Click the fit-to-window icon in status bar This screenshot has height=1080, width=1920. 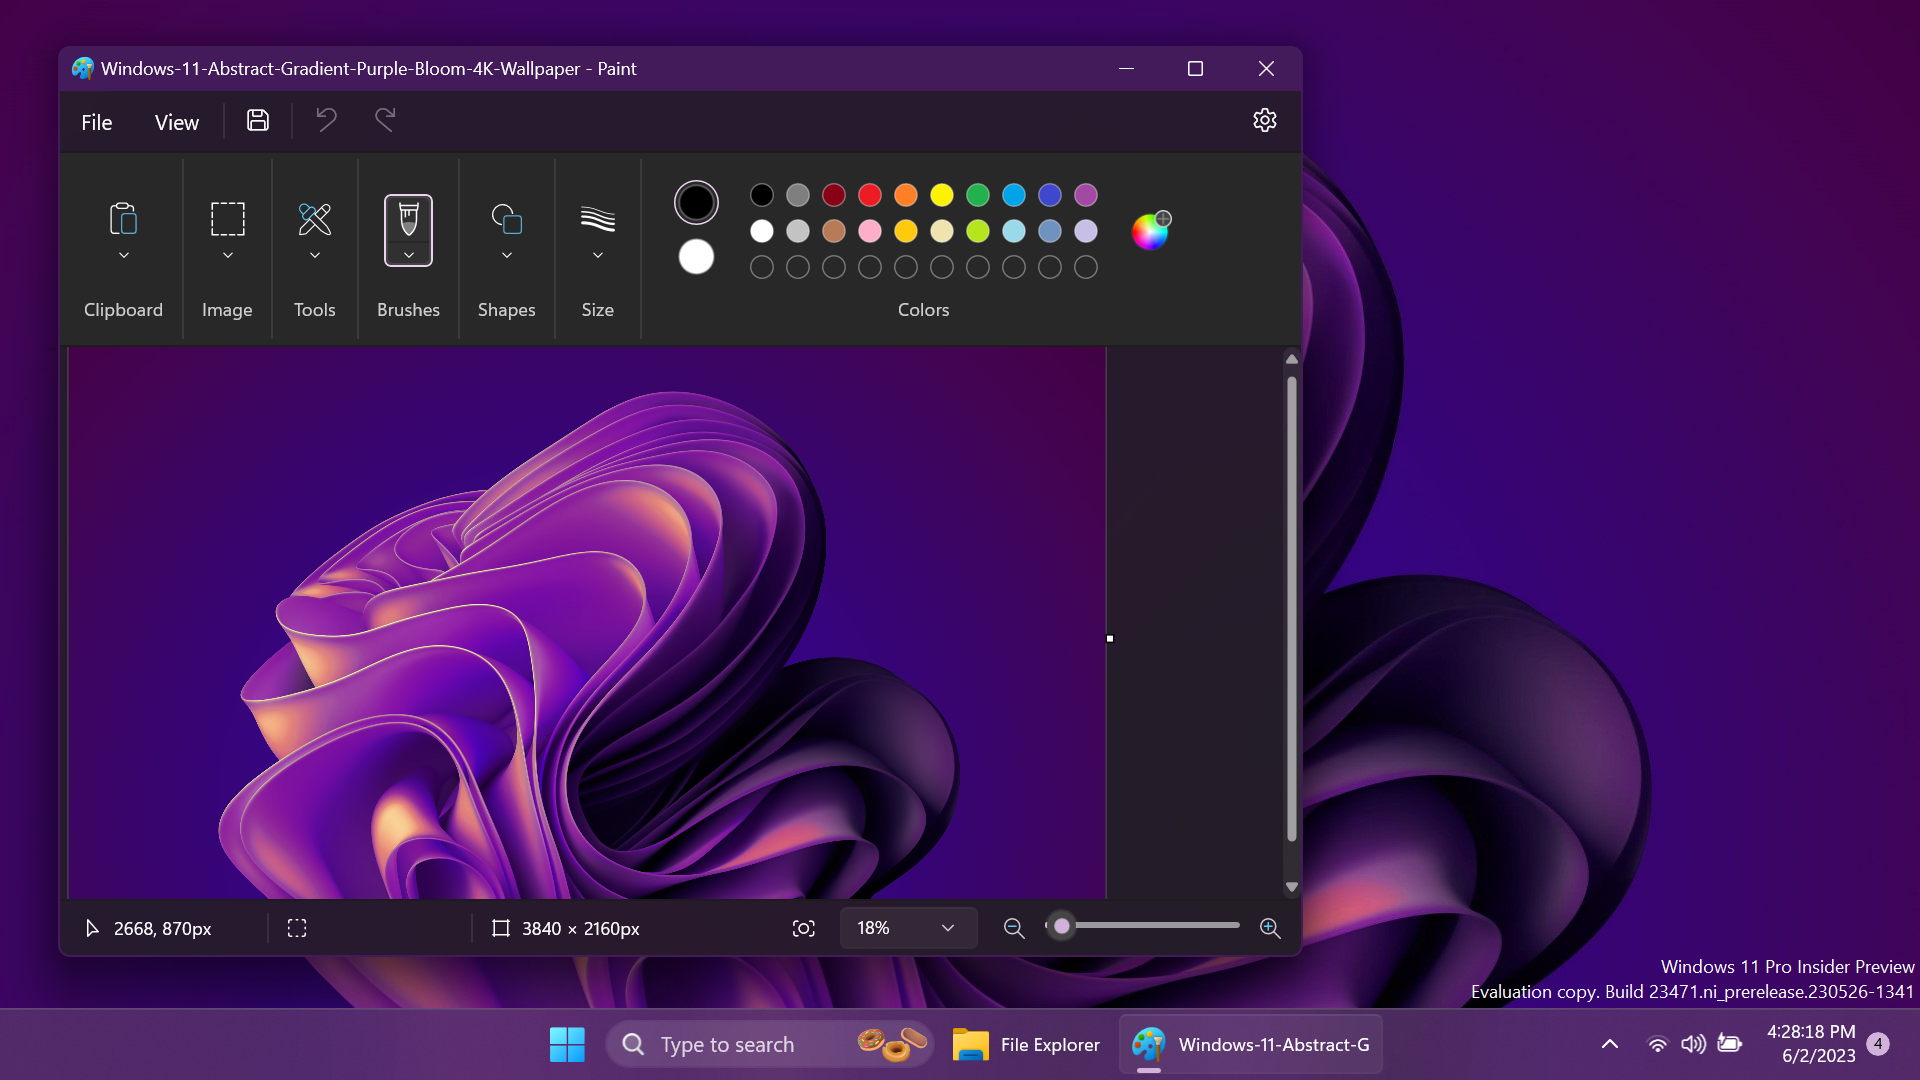(803, 929)
